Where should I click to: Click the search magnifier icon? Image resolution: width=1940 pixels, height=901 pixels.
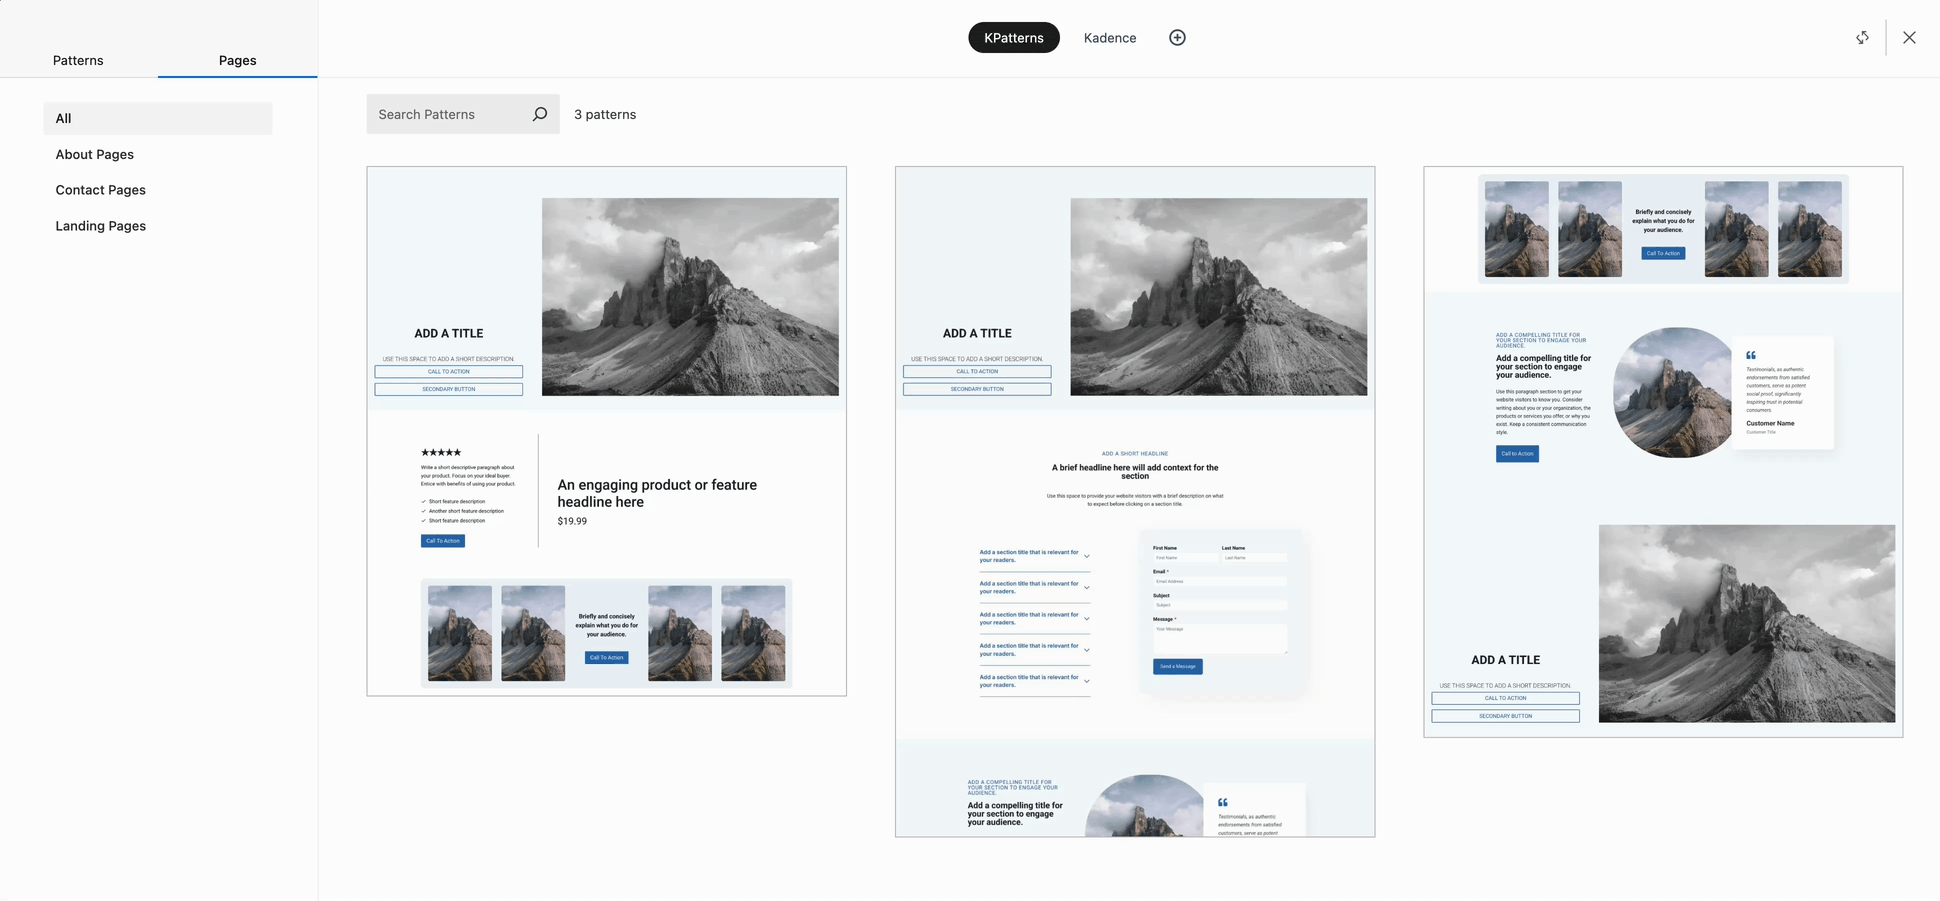(x=540, y=113)
